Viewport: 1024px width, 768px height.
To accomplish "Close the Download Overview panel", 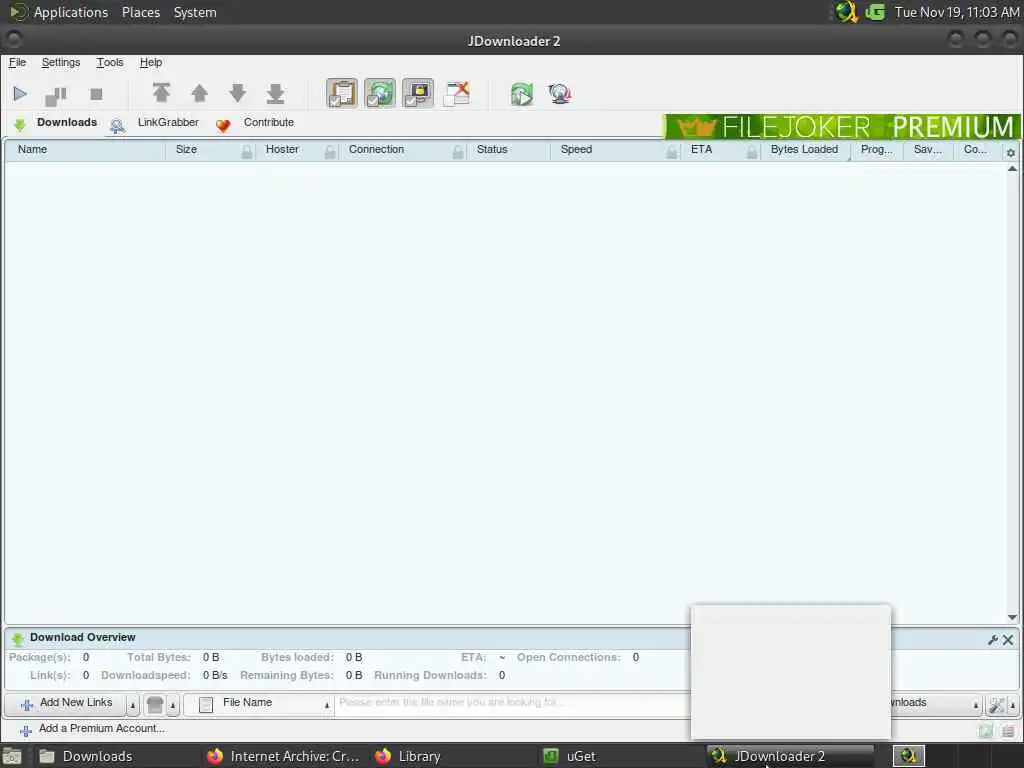I will [x=1008, y=640].
